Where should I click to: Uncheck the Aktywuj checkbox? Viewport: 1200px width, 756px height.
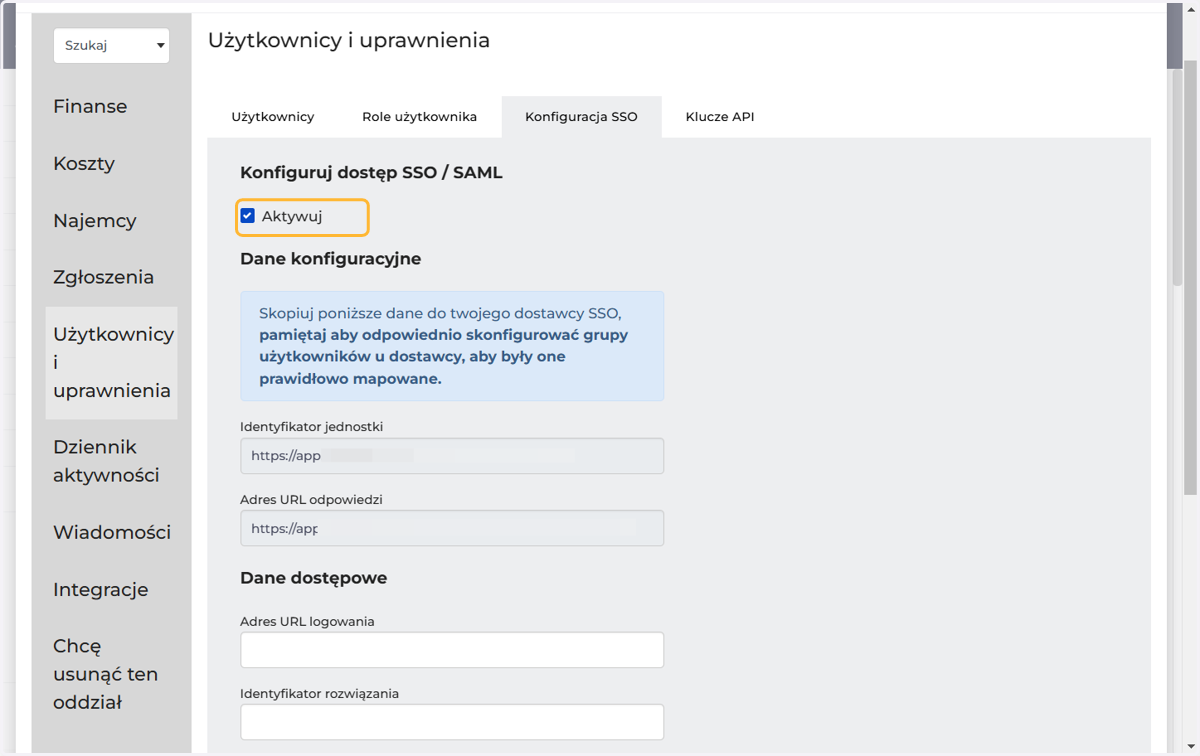248,216
